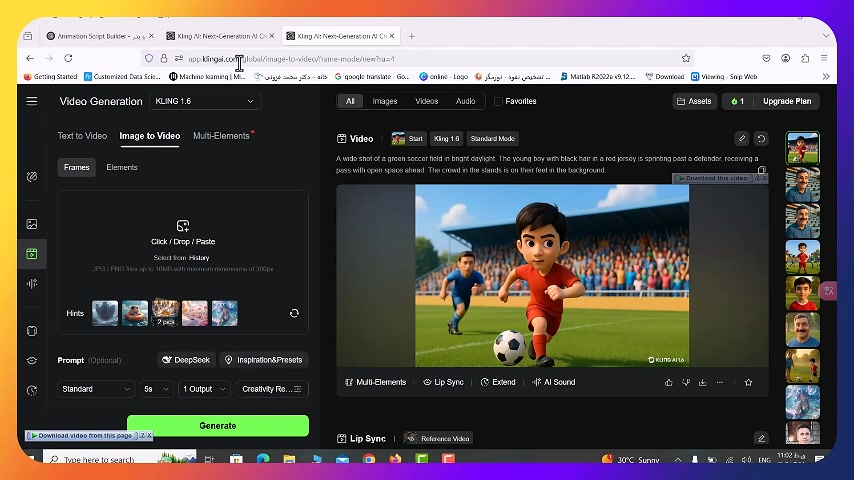Switch to Animation Script Builder browser tab
854x480 pixels.
[100, 36]
